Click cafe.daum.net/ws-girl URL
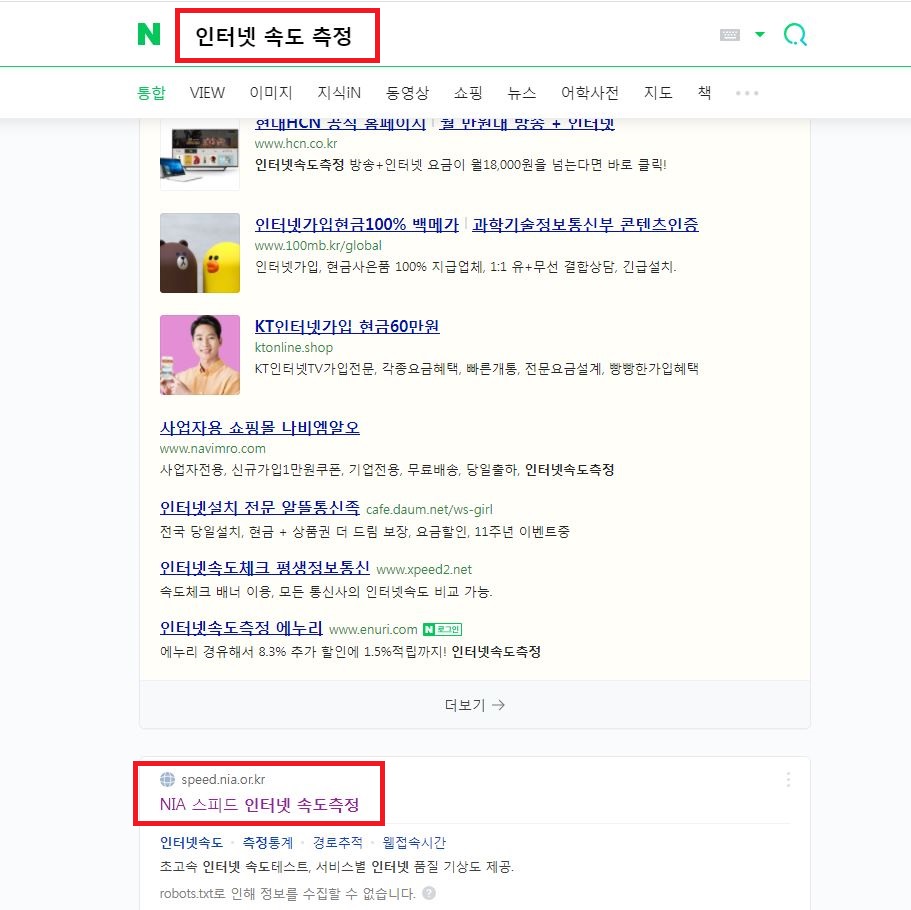This screenshot has height=910, width=911. [x=429, y=510]
